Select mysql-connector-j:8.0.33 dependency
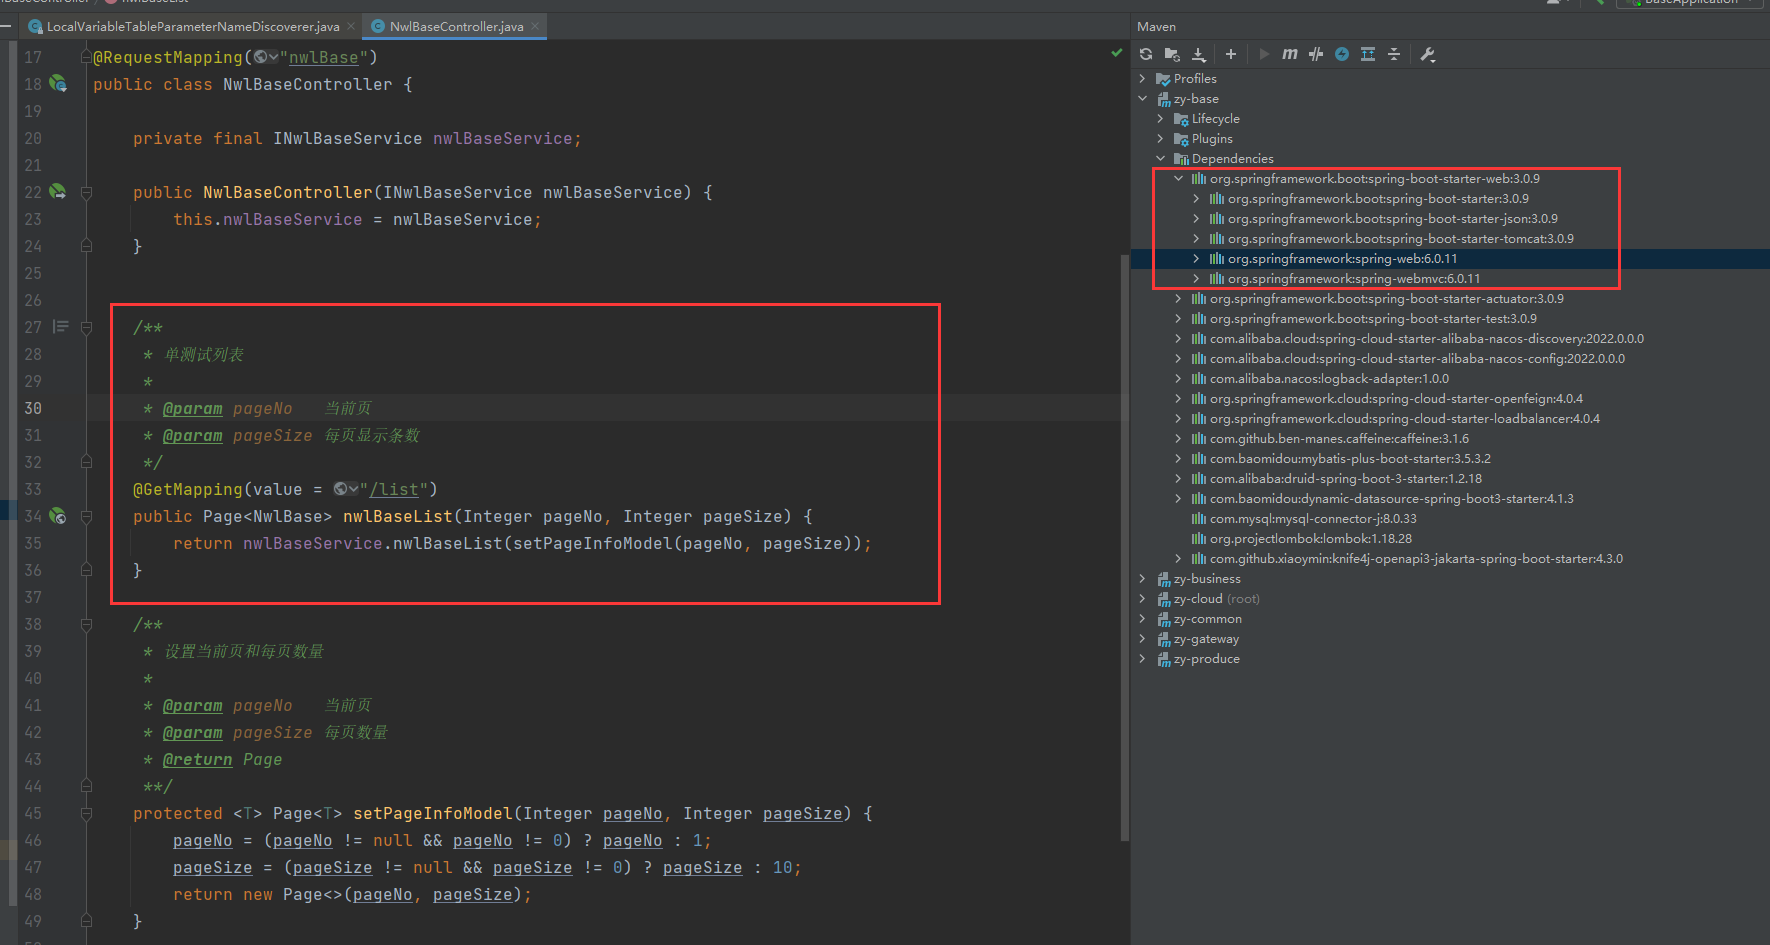 [x=1313, y=518]
